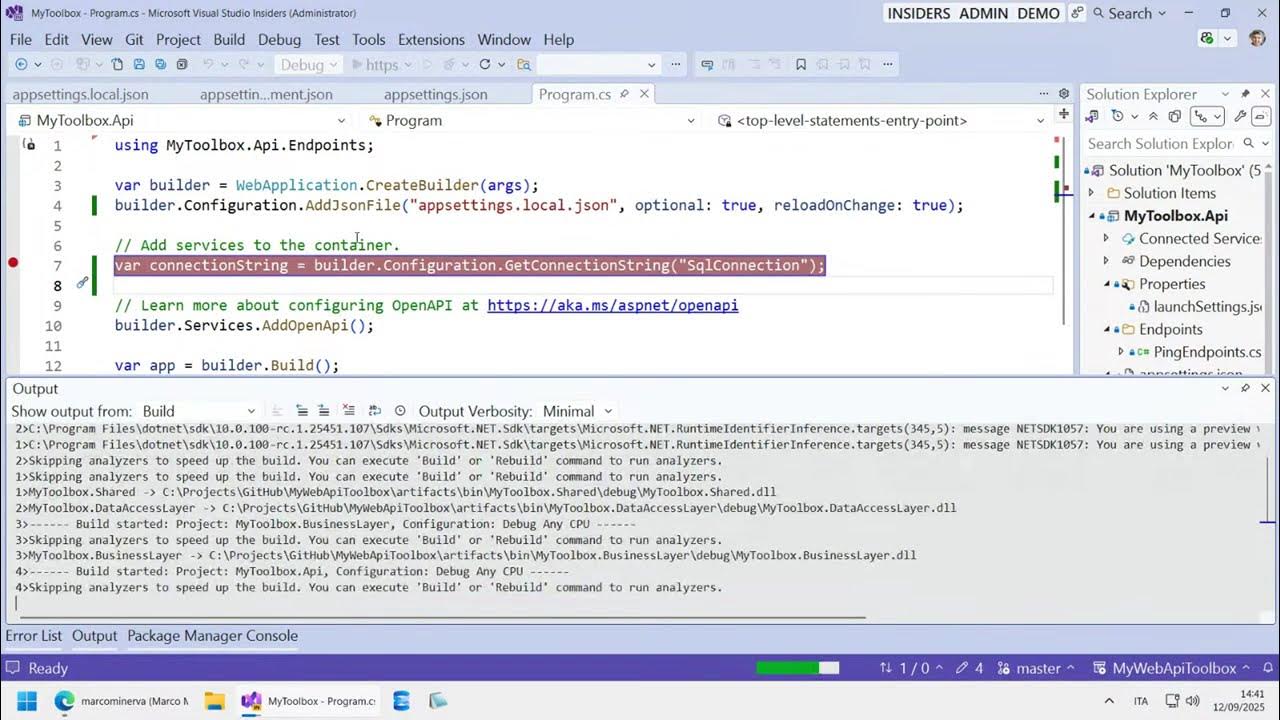Screen dimensions: 1280x720
Task: Click the wrench settings icon in Solution Explorer
Action: 1240,117
